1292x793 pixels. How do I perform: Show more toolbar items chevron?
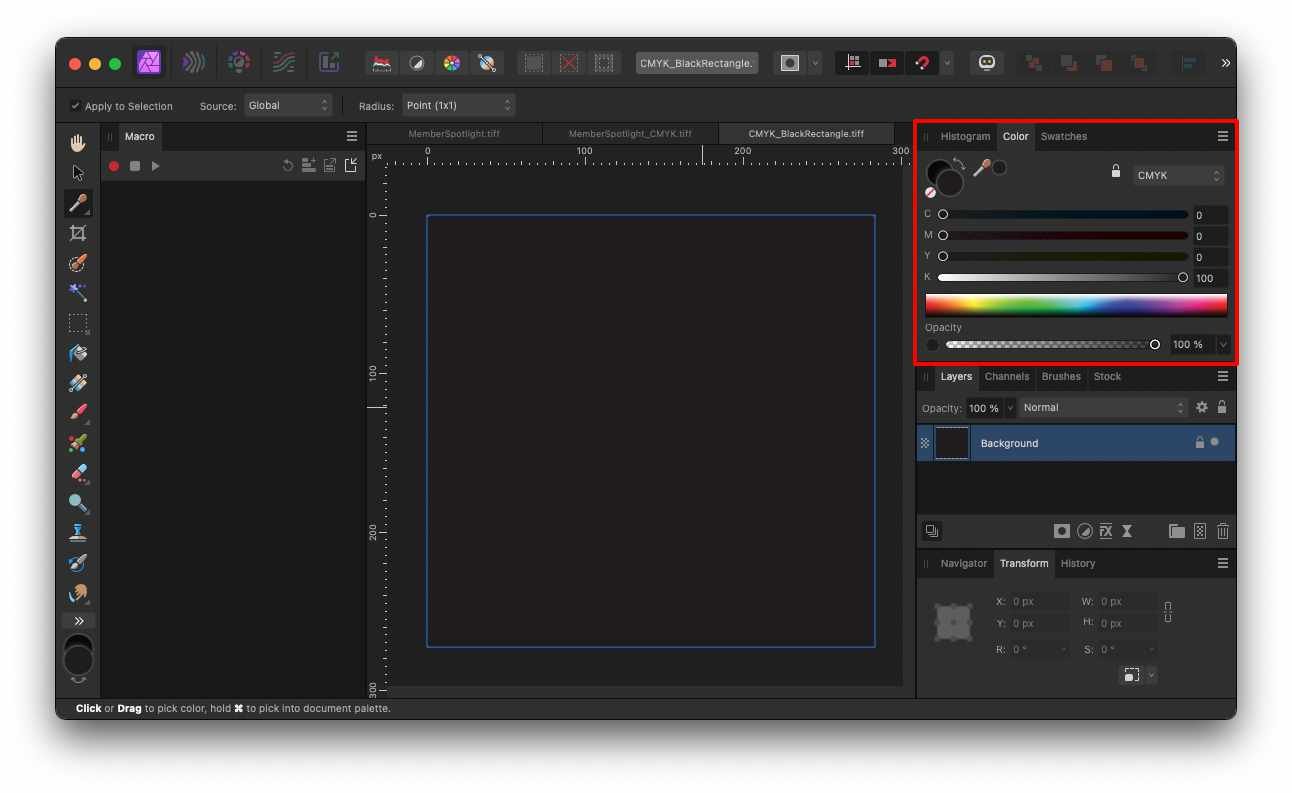(1225, 63)
